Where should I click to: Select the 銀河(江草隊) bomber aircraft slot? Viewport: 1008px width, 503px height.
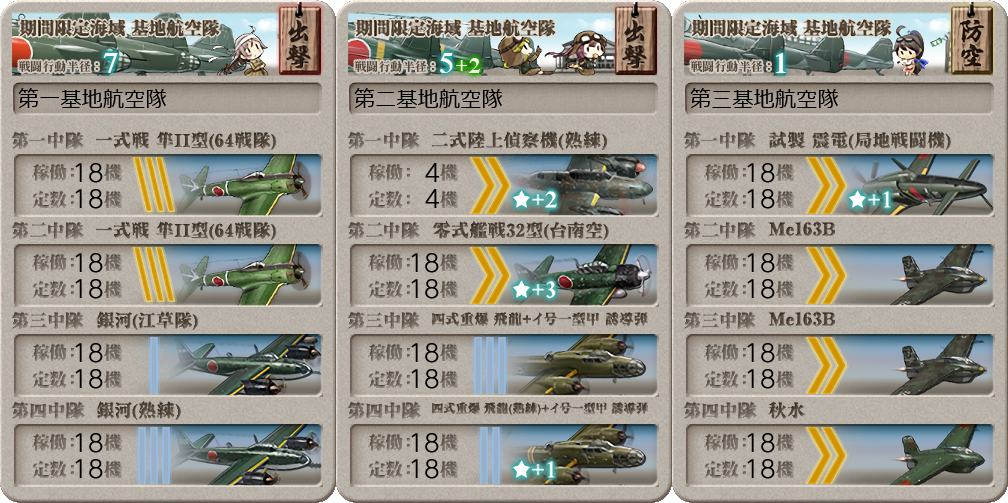167,364
